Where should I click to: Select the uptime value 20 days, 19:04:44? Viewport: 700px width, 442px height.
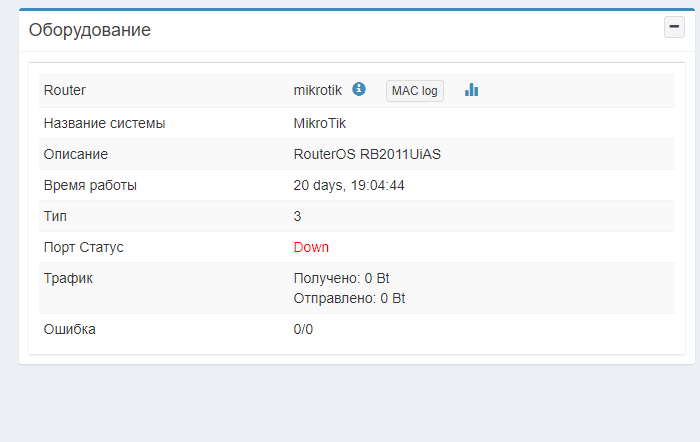click(x=349, y=185)
